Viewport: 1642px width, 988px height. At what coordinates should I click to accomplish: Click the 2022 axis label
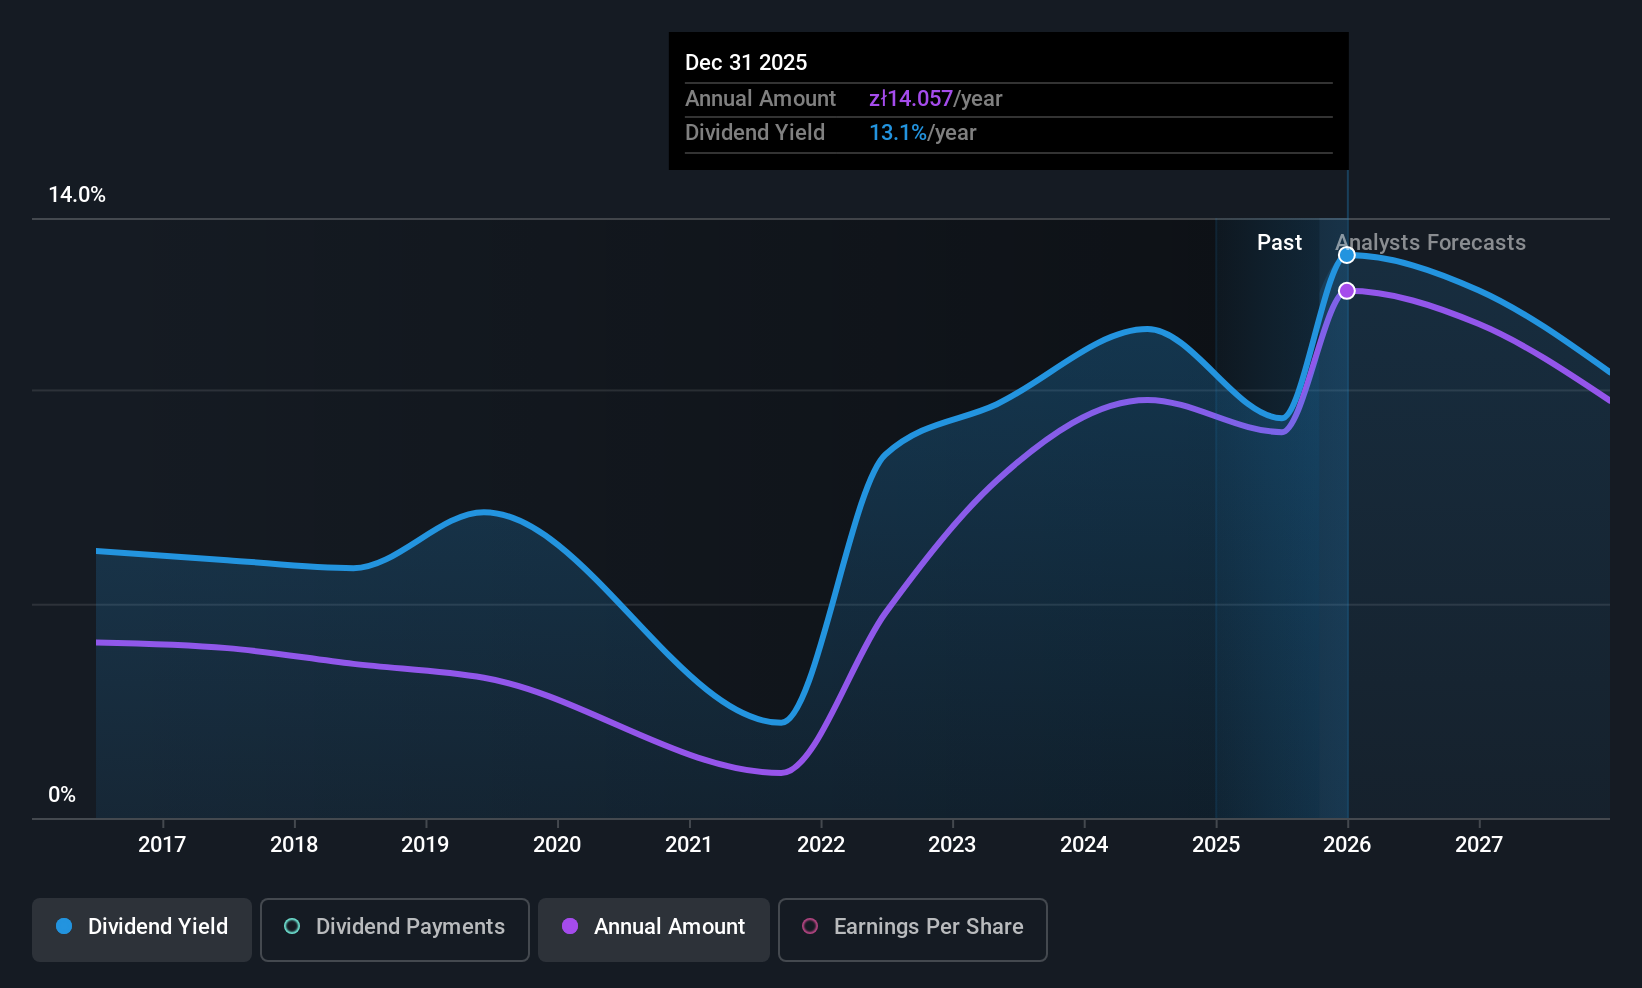(821, 844)
